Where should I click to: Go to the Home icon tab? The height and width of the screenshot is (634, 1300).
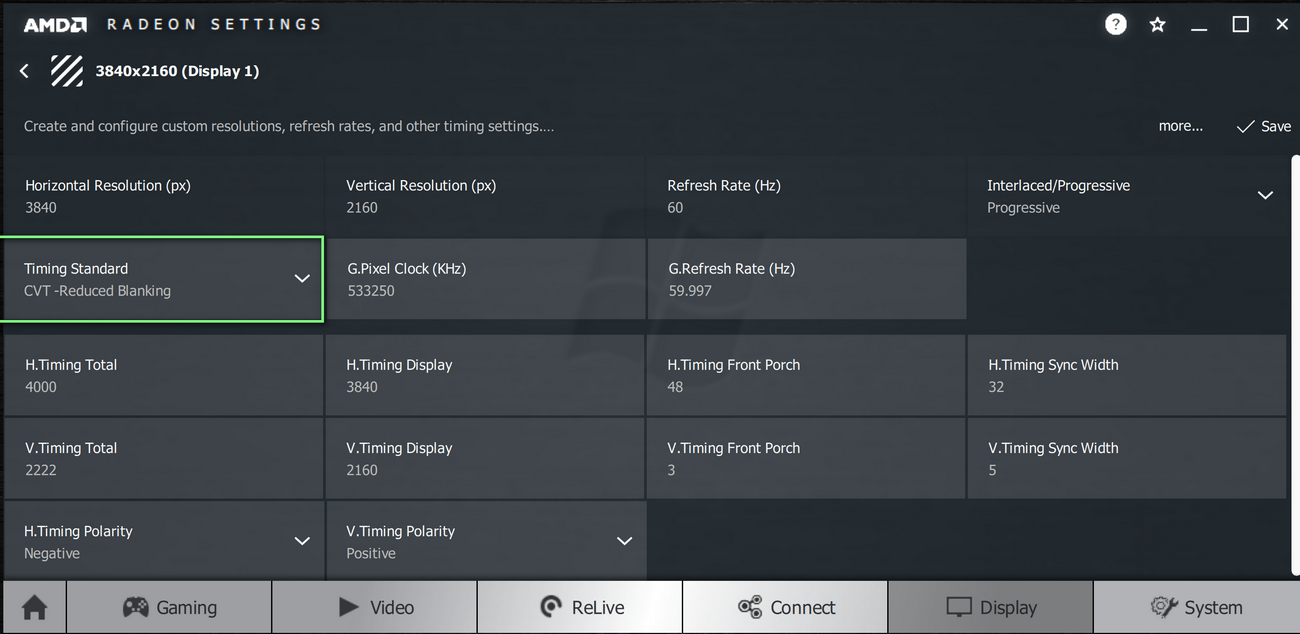click(x=34, y=607)
